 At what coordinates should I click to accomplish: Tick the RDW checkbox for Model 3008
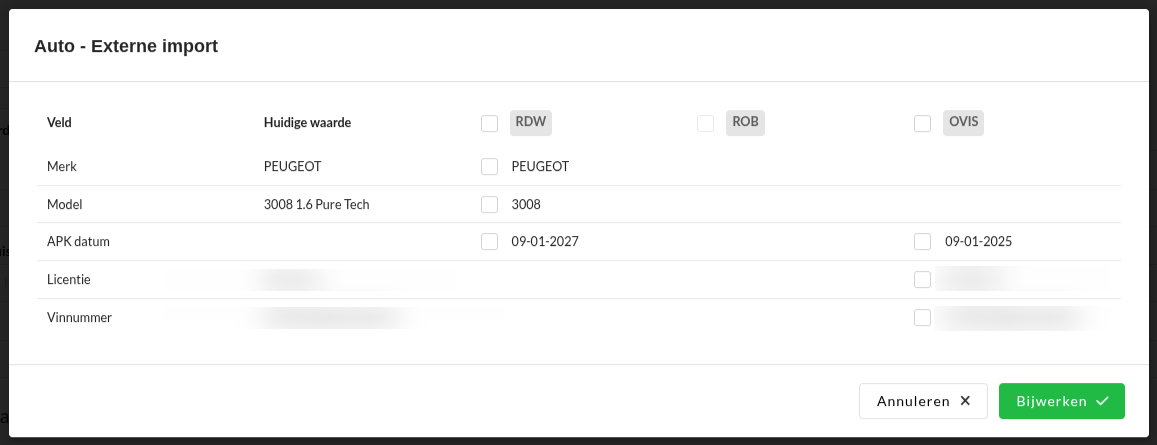[489, 205]
